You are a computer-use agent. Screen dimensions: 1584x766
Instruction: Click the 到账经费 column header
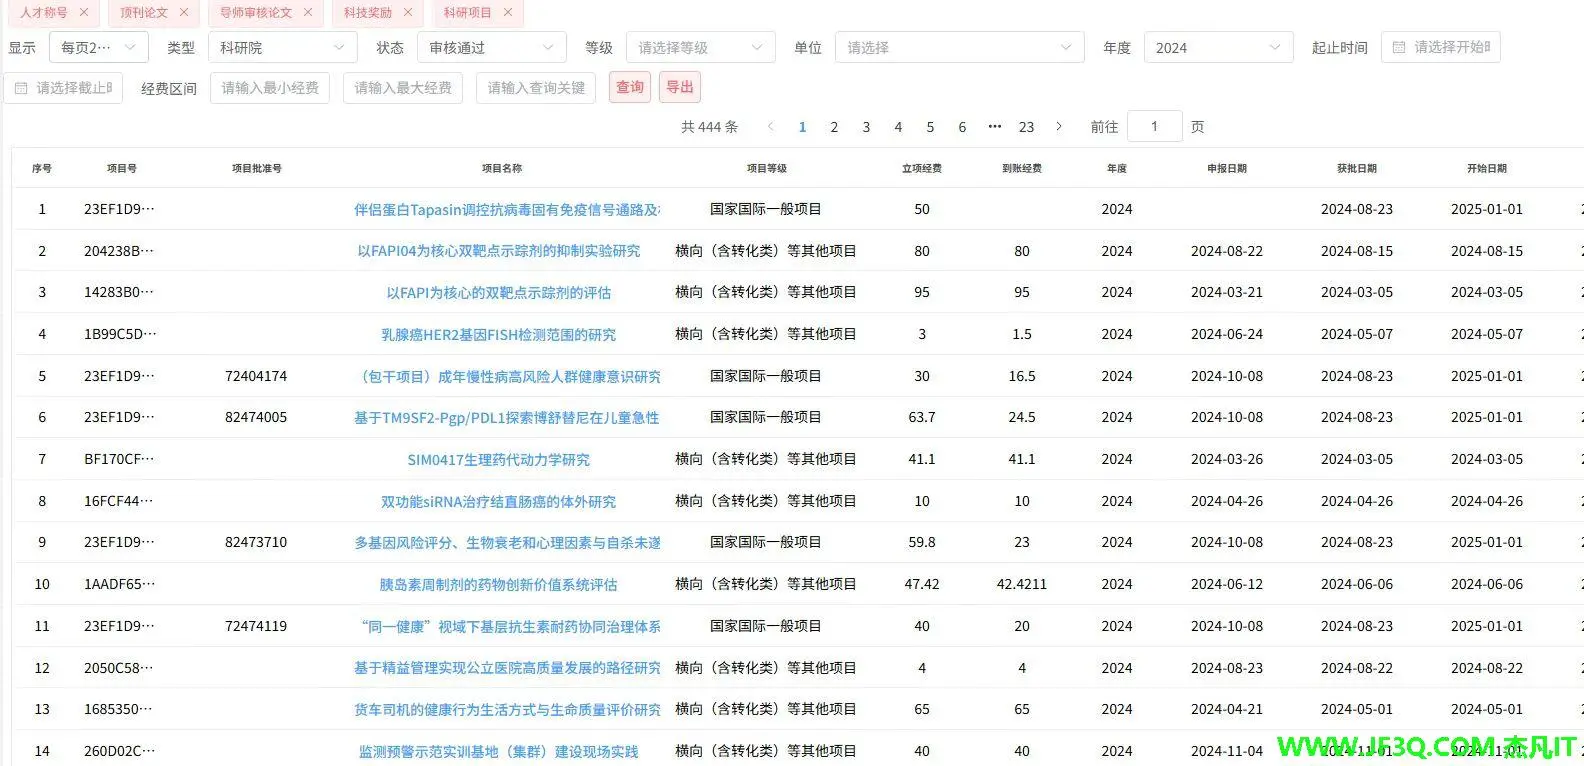(1022, 168)
